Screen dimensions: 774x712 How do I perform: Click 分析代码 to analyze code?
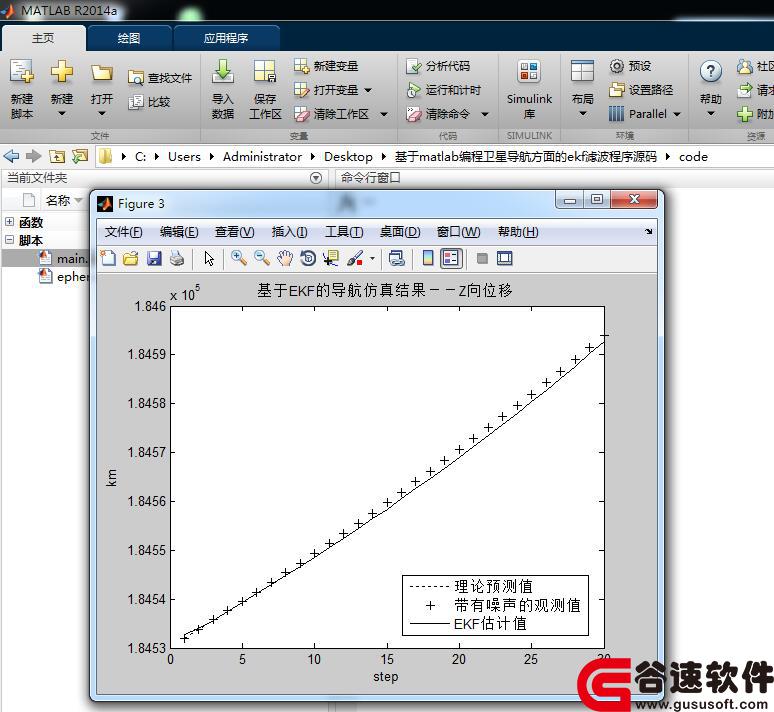[437, 66]
